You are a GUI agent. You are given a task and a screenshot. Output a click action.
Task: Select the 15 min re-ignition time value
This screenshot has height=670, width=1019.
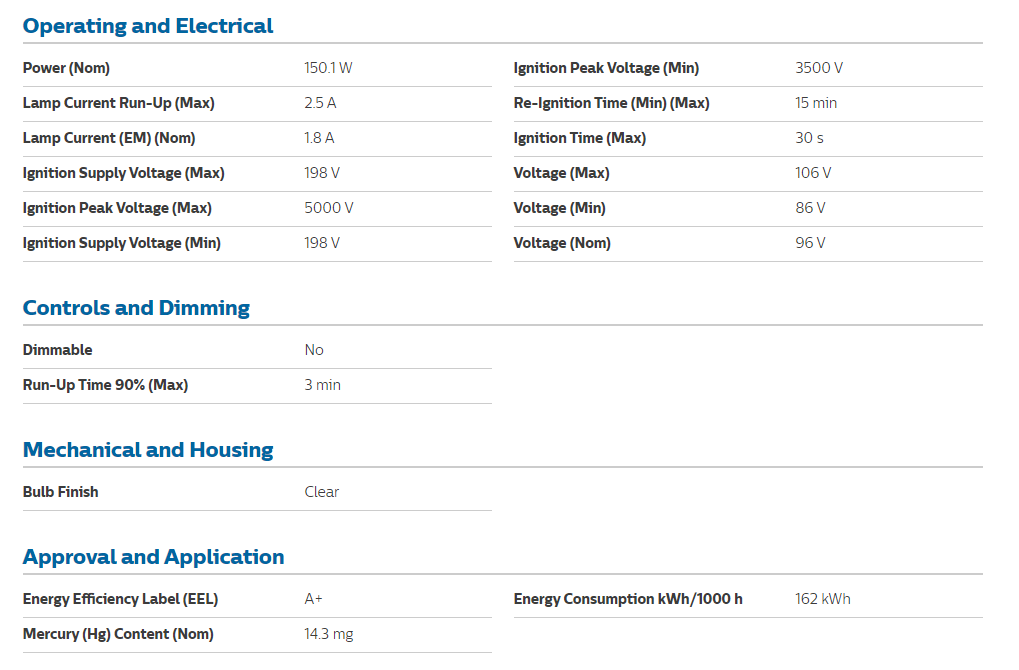click(816, 103)
